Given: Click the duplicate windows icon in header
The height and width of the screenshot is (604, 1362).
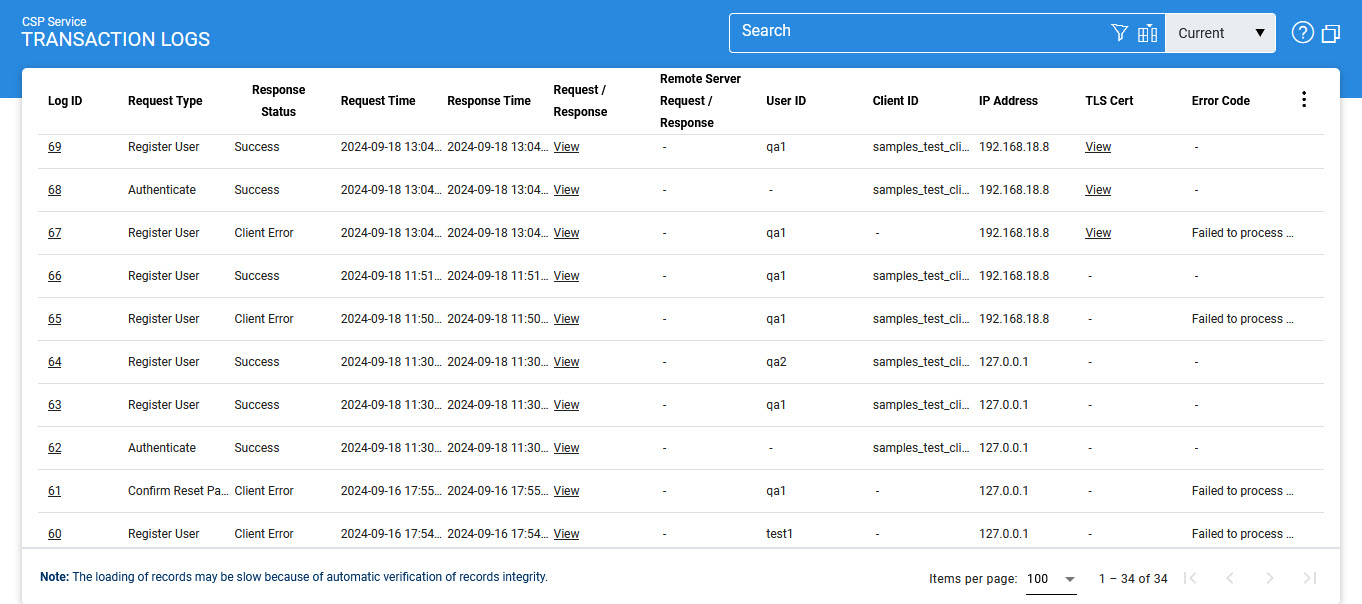Looking at the screenshot, I should coord(1330,33).
